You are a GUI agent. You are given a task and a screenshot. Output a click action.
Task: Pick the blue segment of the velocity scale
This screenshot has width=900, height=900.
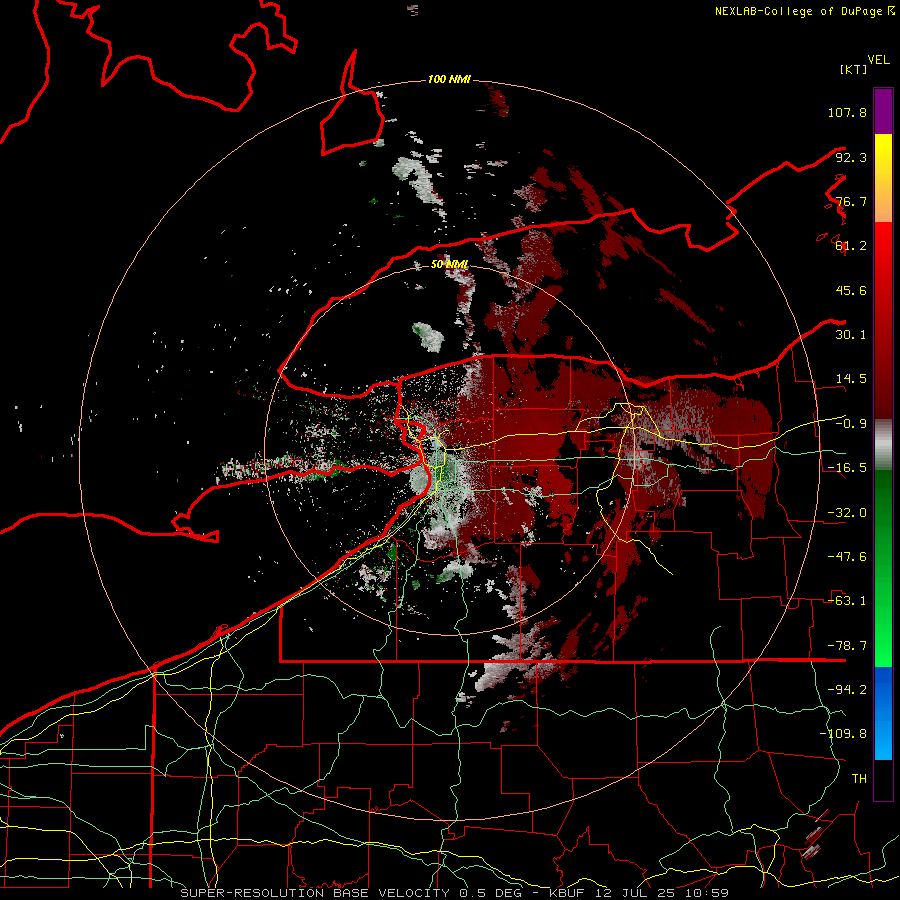click(883, 713)
